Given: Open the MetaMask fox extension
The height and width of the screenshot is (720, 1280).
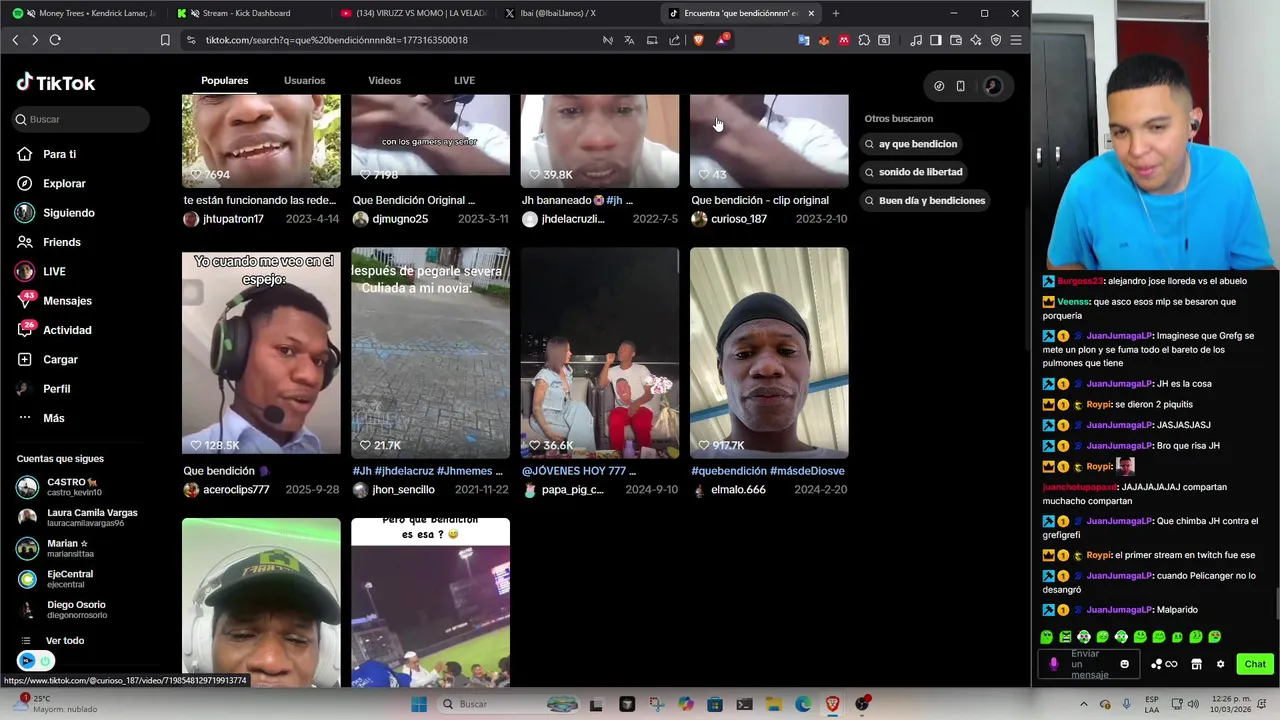Looking at the screenshot, I should coord(824,40).
